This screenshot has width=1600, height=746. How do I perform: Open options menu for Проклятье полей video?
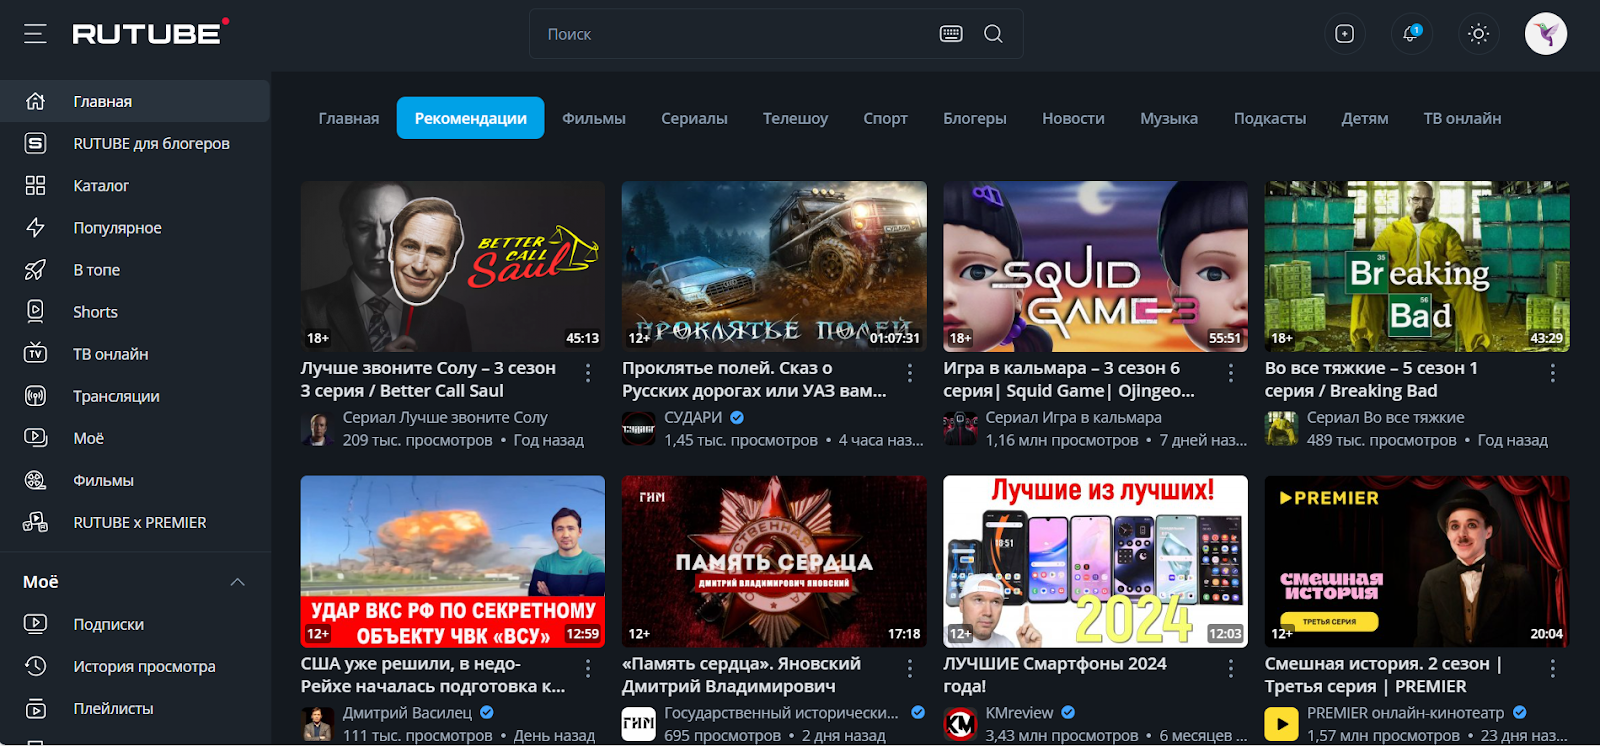point(909,373)
